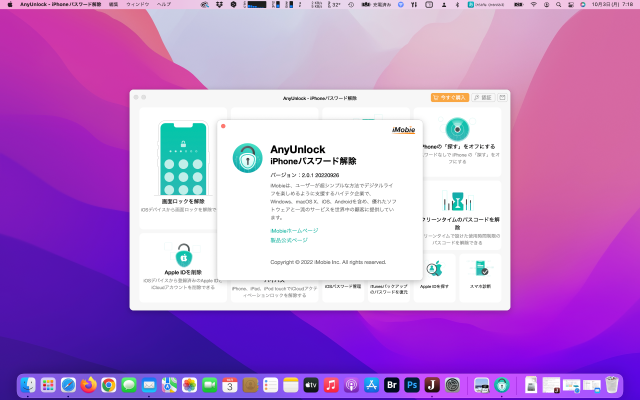Close the About dialog with the red button
Screen dimensions: 640x400
(x=223, y=126)
